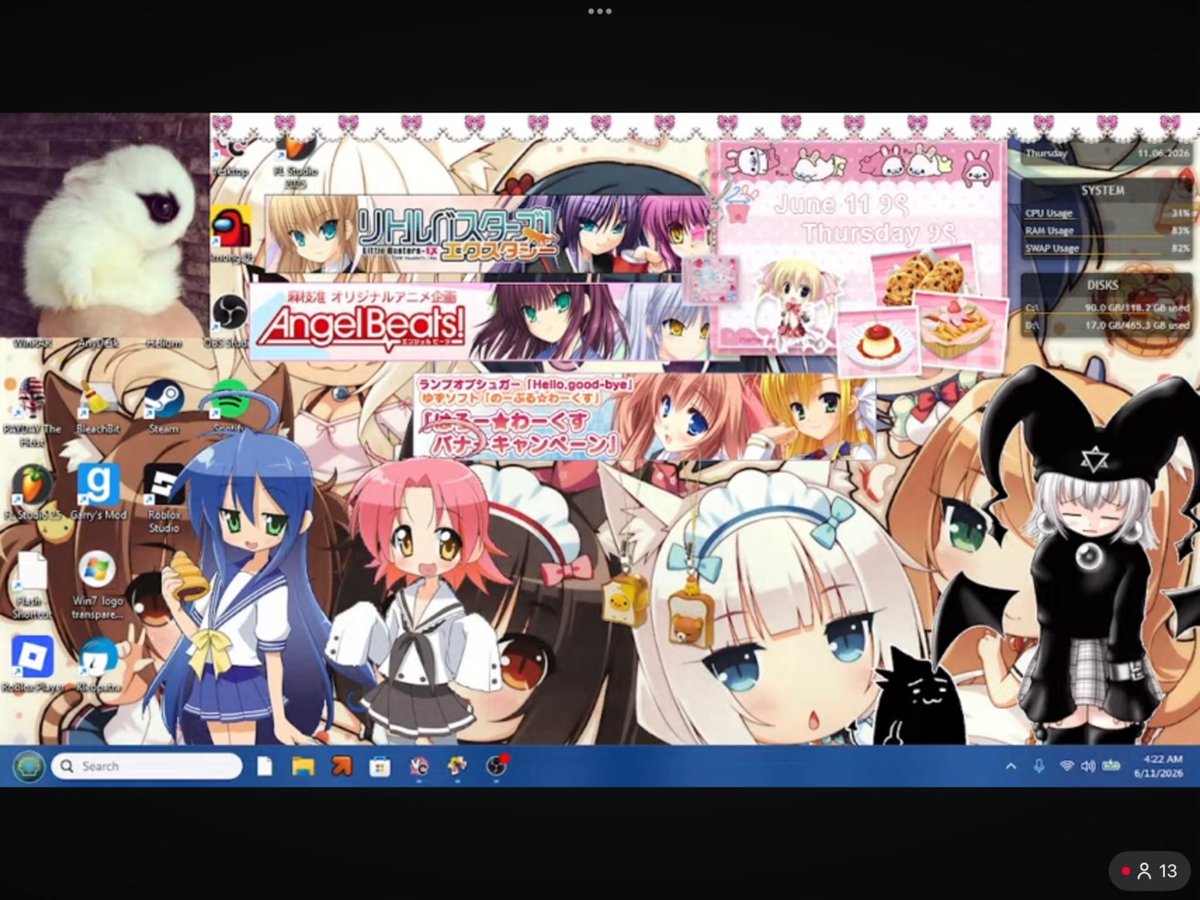Click the battery icon in system tray

(1111, 766)
